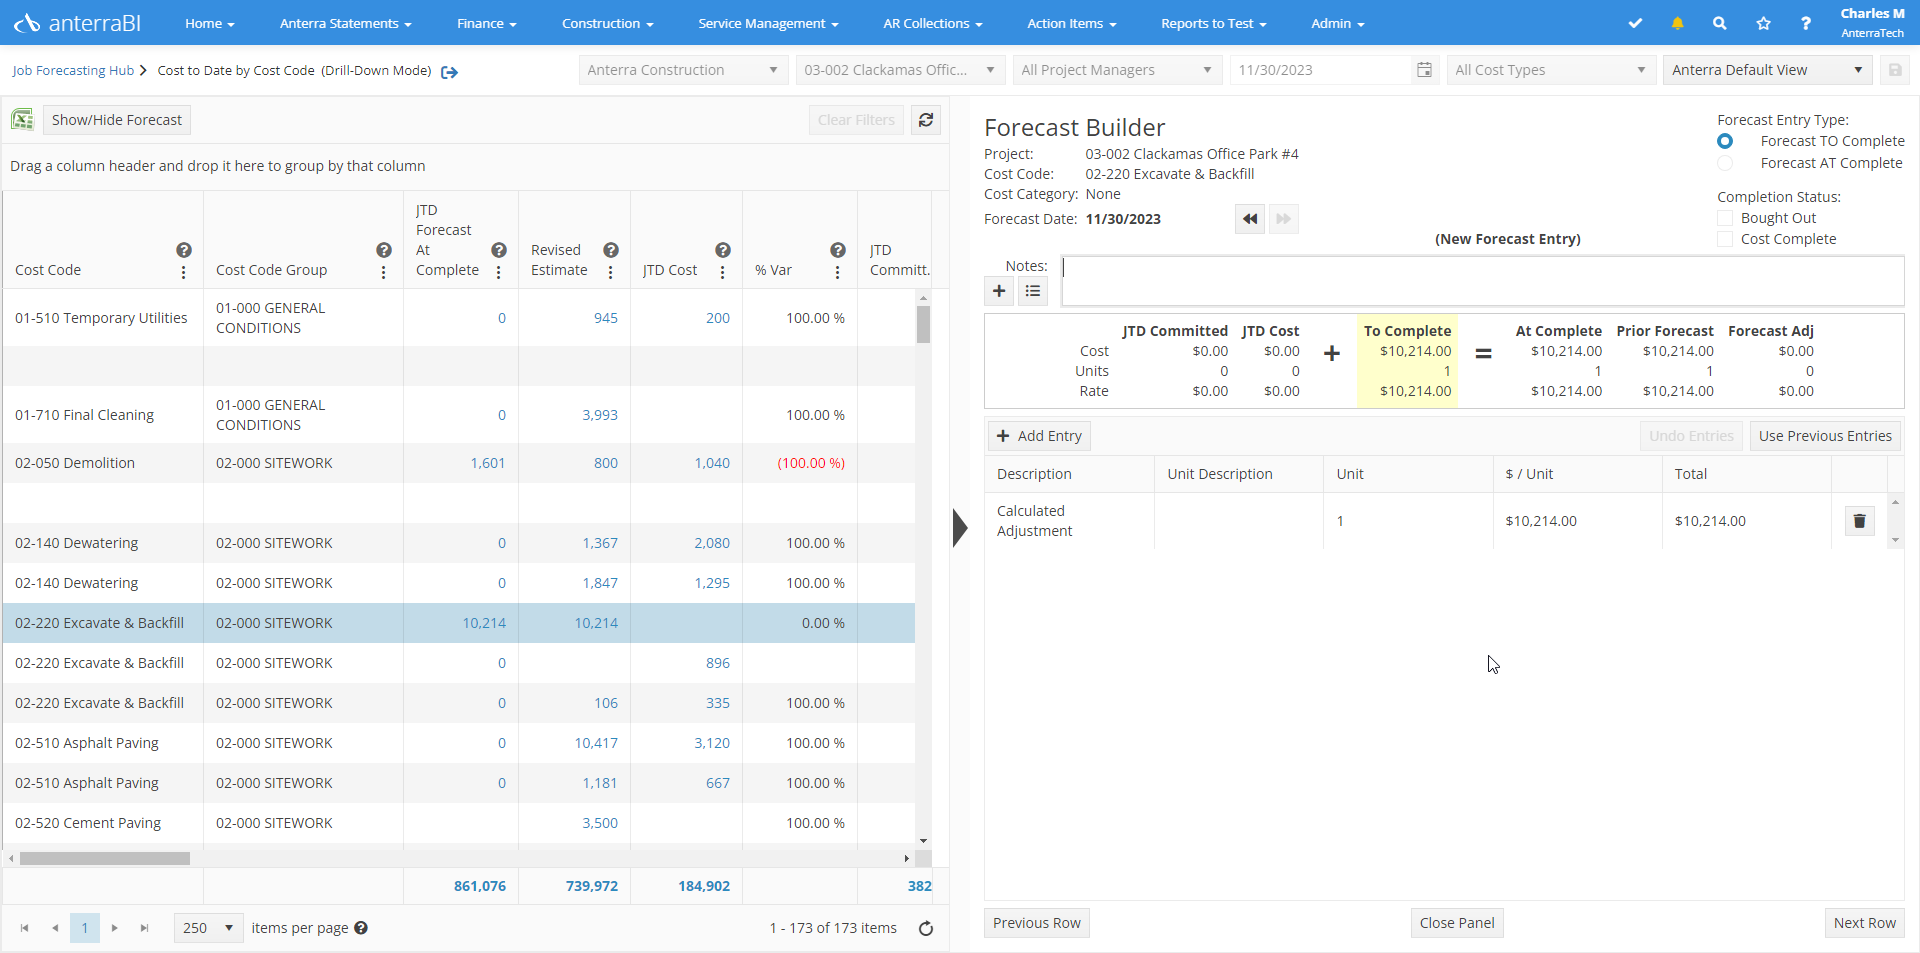1920x953 pixels.
Task: Click the favorites star icon
Action: [1763, 23]
